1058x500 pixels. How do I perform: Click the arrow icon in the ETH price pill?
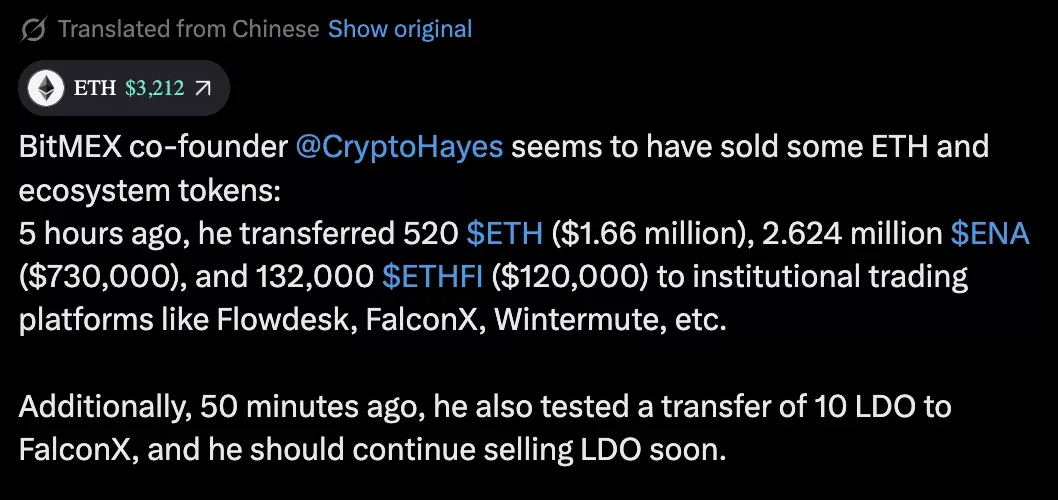click(203, 89)
